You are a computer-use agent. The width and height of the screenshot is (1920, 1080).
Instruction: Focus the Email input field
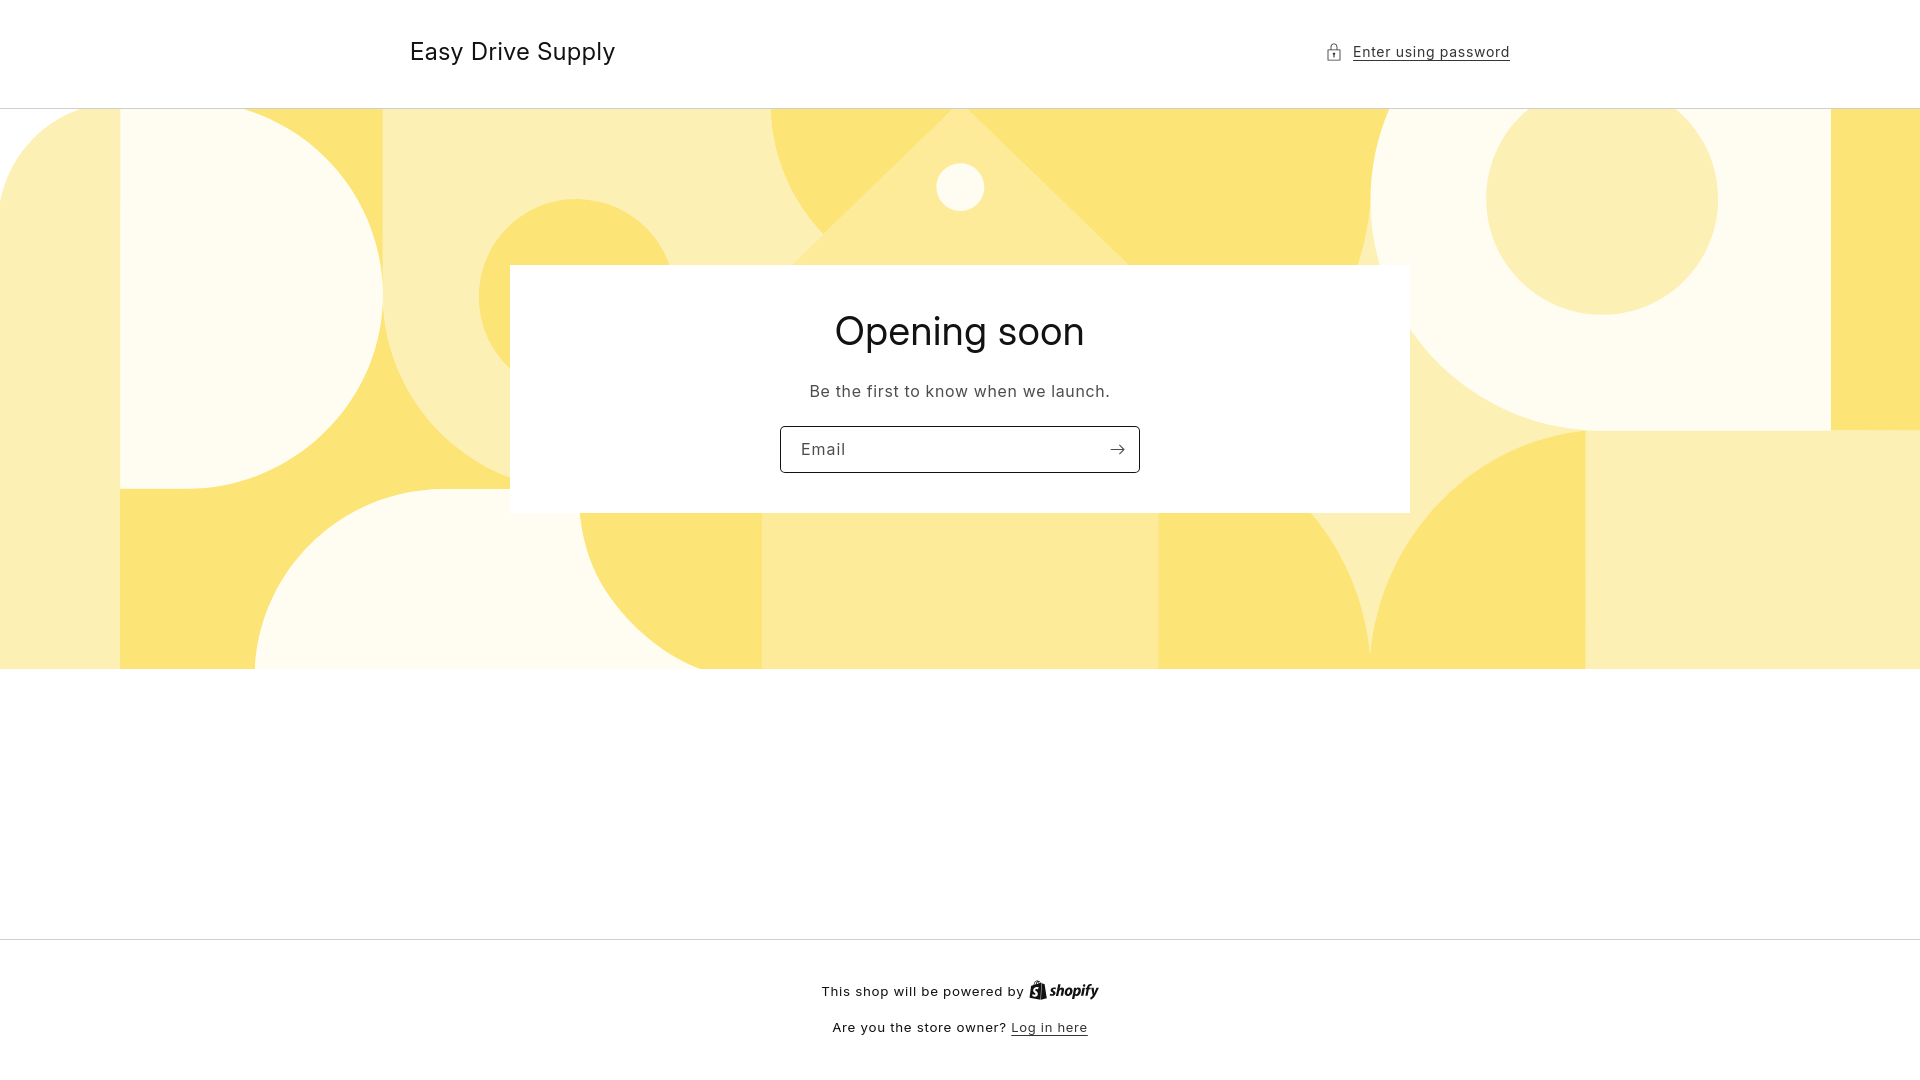coord(940,450)
